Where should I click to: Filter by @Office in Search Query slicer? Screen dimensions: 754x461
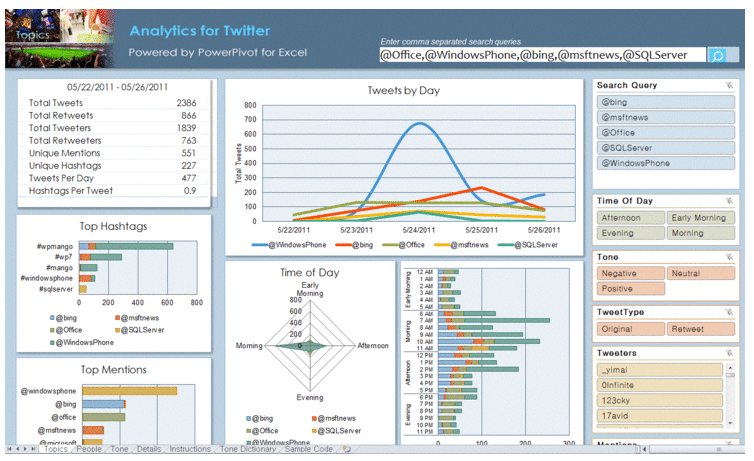coord(666,133)
